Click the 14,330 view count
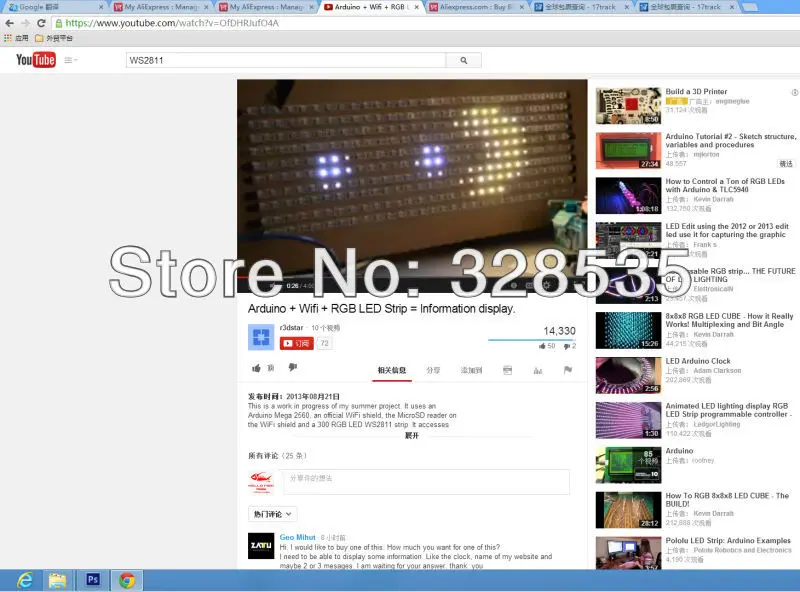This screenshot has width=800, height=592. [559, 331]
